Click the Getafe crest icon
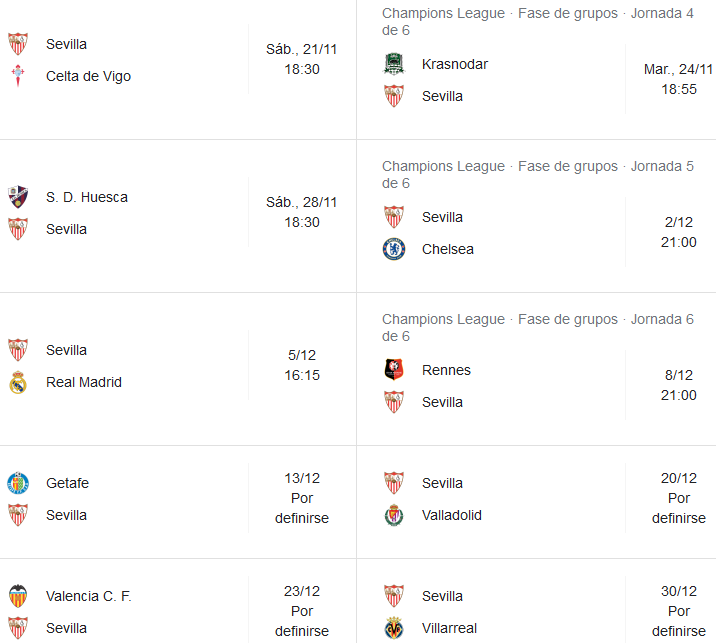716x643 pixels. click(x=18, y=483)
